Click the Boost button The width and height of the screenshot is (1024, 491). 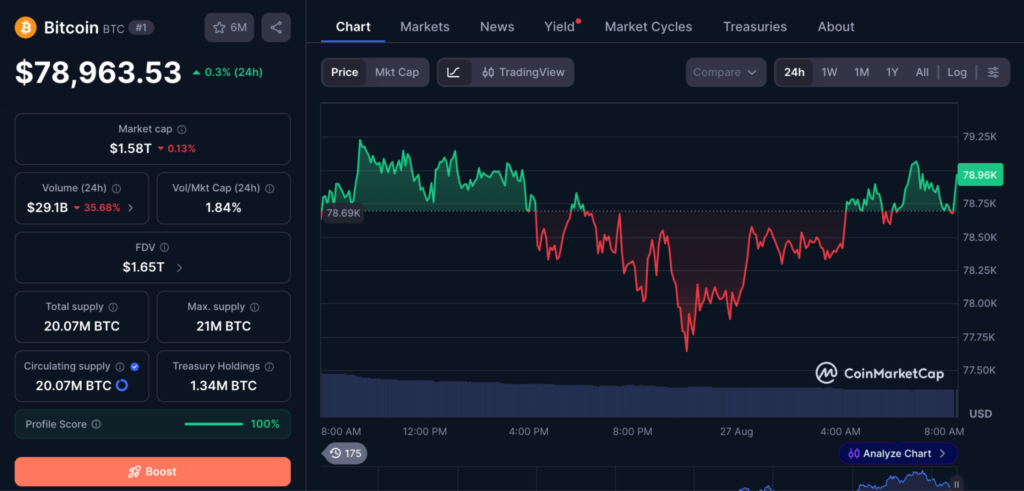tap(153, 471)
